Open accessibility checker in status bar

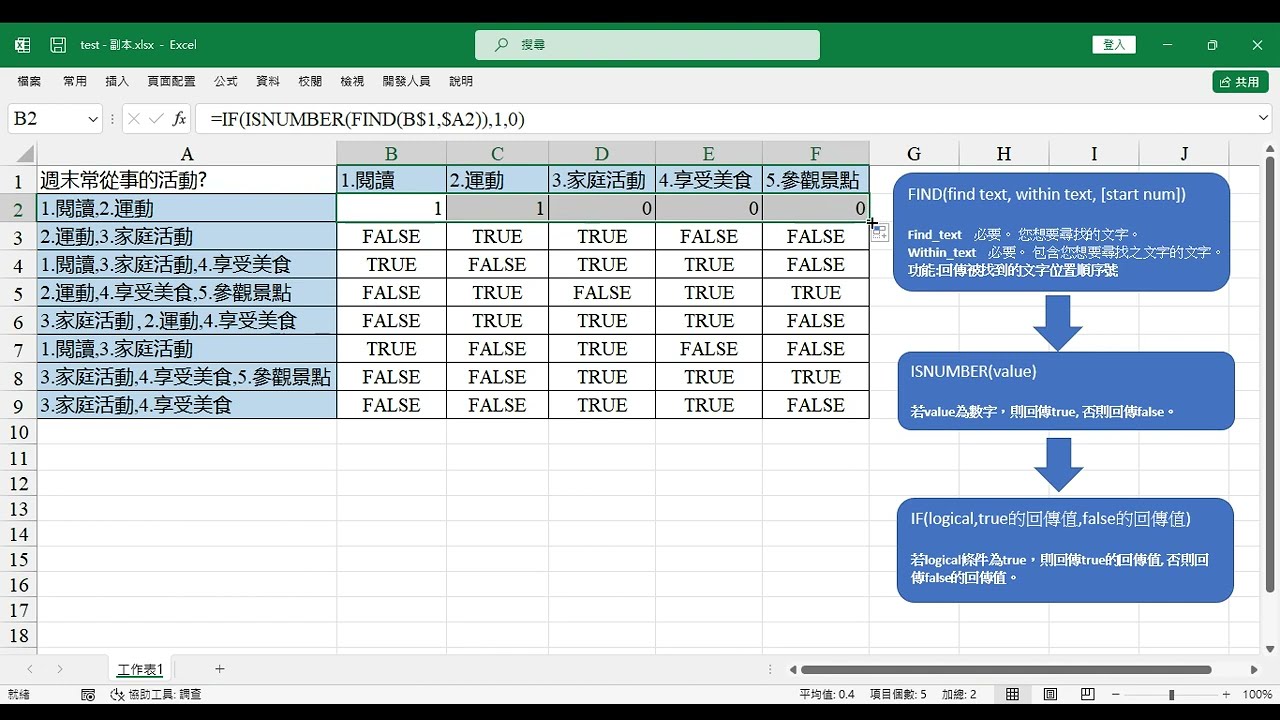coord(155,694)
